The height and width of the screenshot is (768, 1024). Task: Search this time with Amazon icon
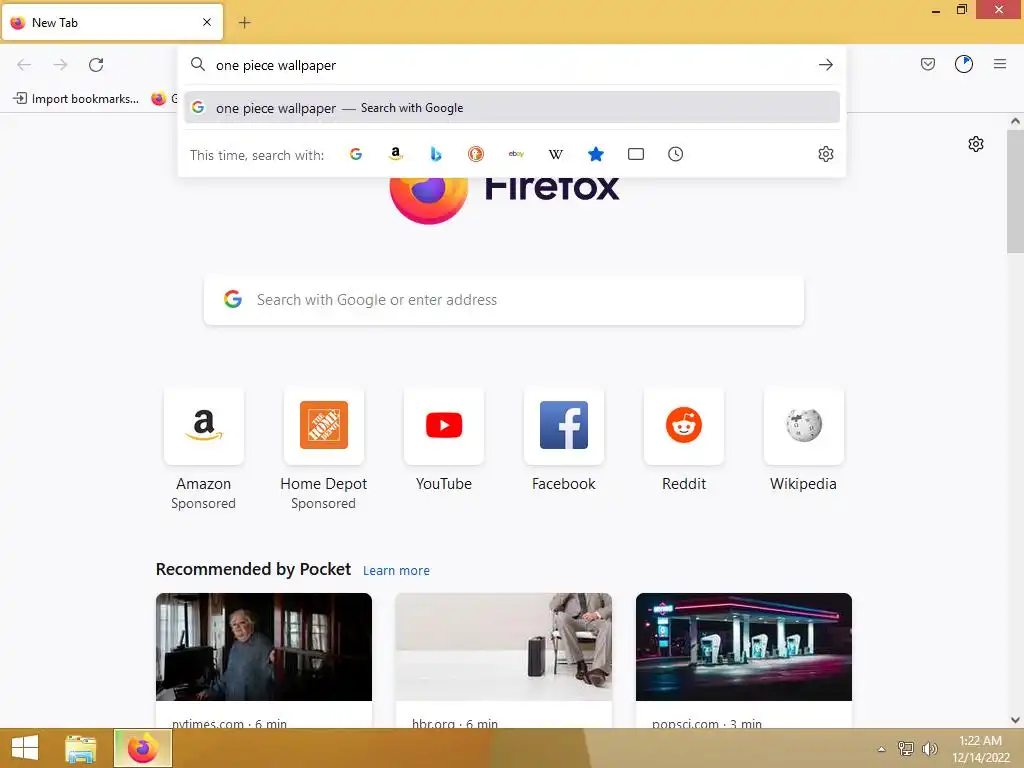(396, 154)
